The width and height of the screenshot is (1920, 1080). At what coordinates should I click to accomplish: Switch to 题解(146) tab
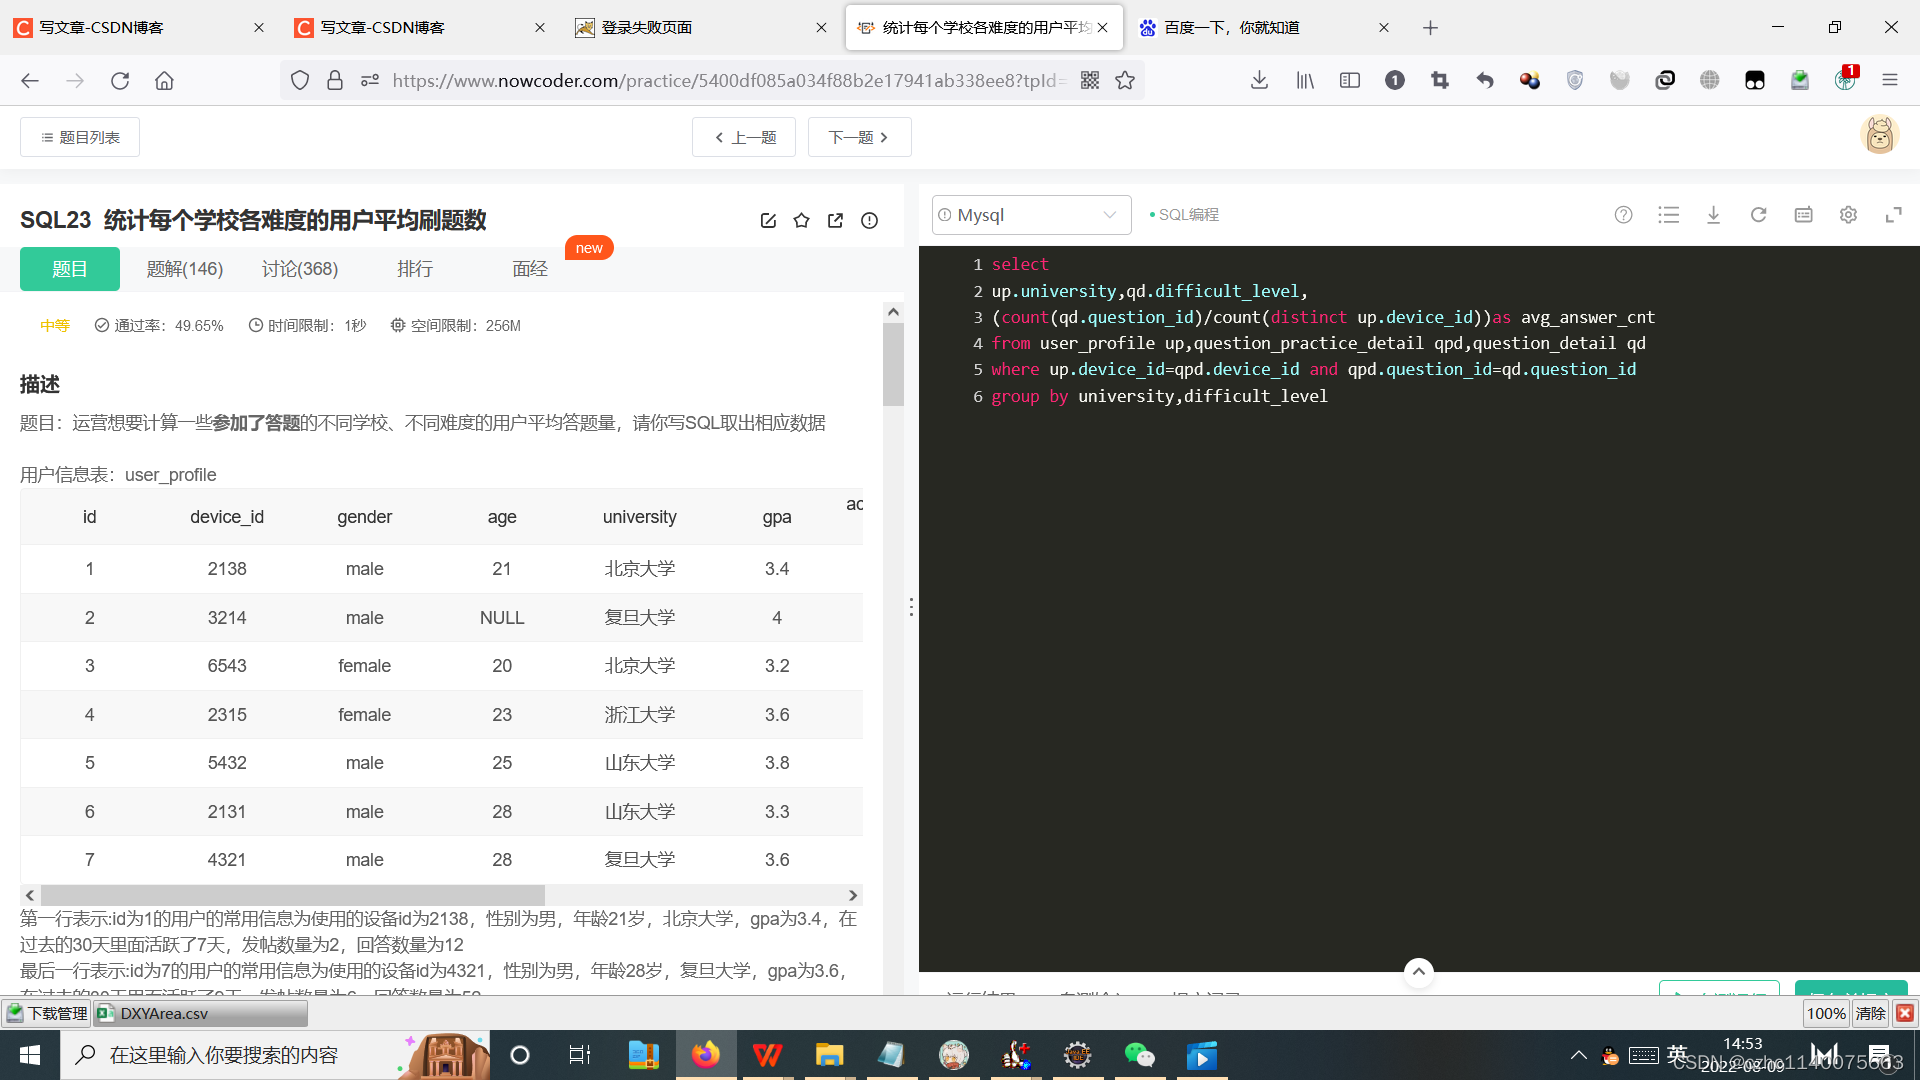tap(185, 269)
